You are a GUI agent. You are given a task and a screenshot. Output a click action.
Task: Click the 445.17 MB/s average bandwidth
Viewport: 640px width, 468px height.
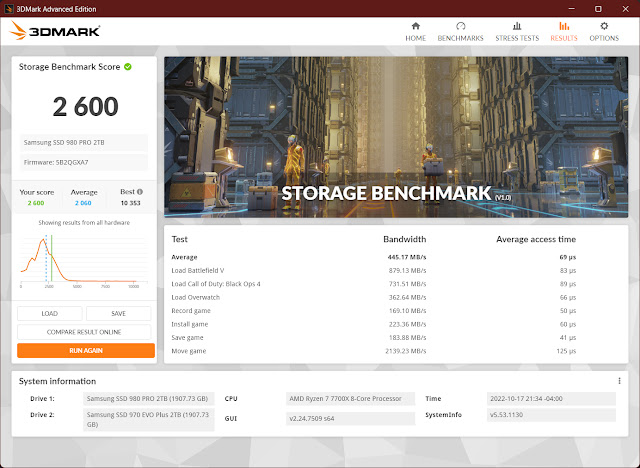point(407,257)
